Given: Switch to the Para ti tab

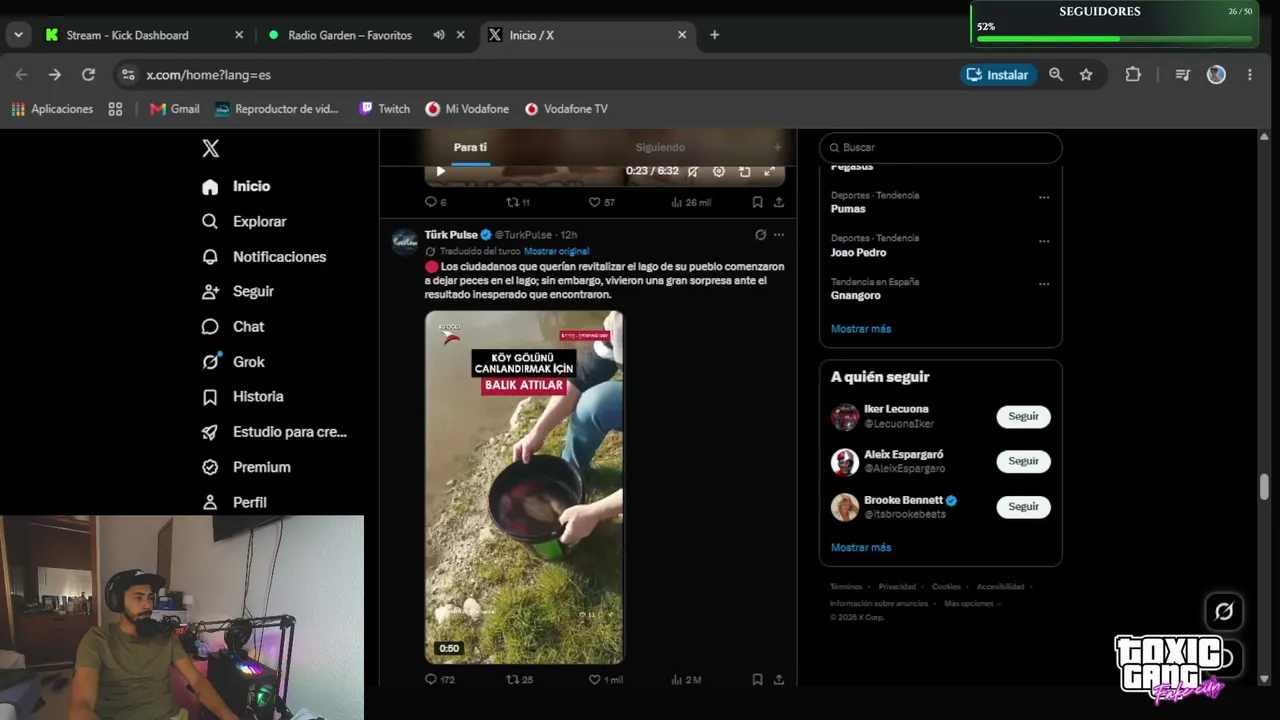Looking at the screenshot, I should pyautogui.click(x=470, y=147).
